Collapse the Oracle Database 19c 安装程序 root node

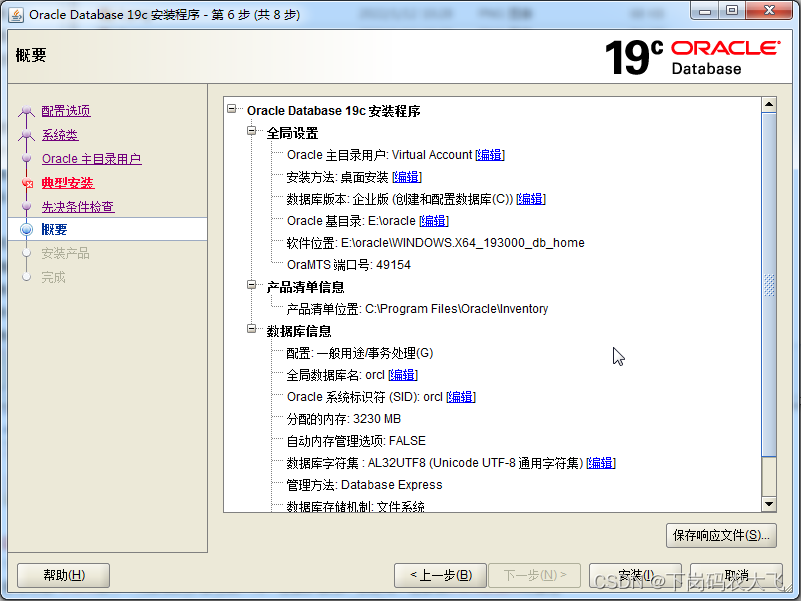(232, 108)
